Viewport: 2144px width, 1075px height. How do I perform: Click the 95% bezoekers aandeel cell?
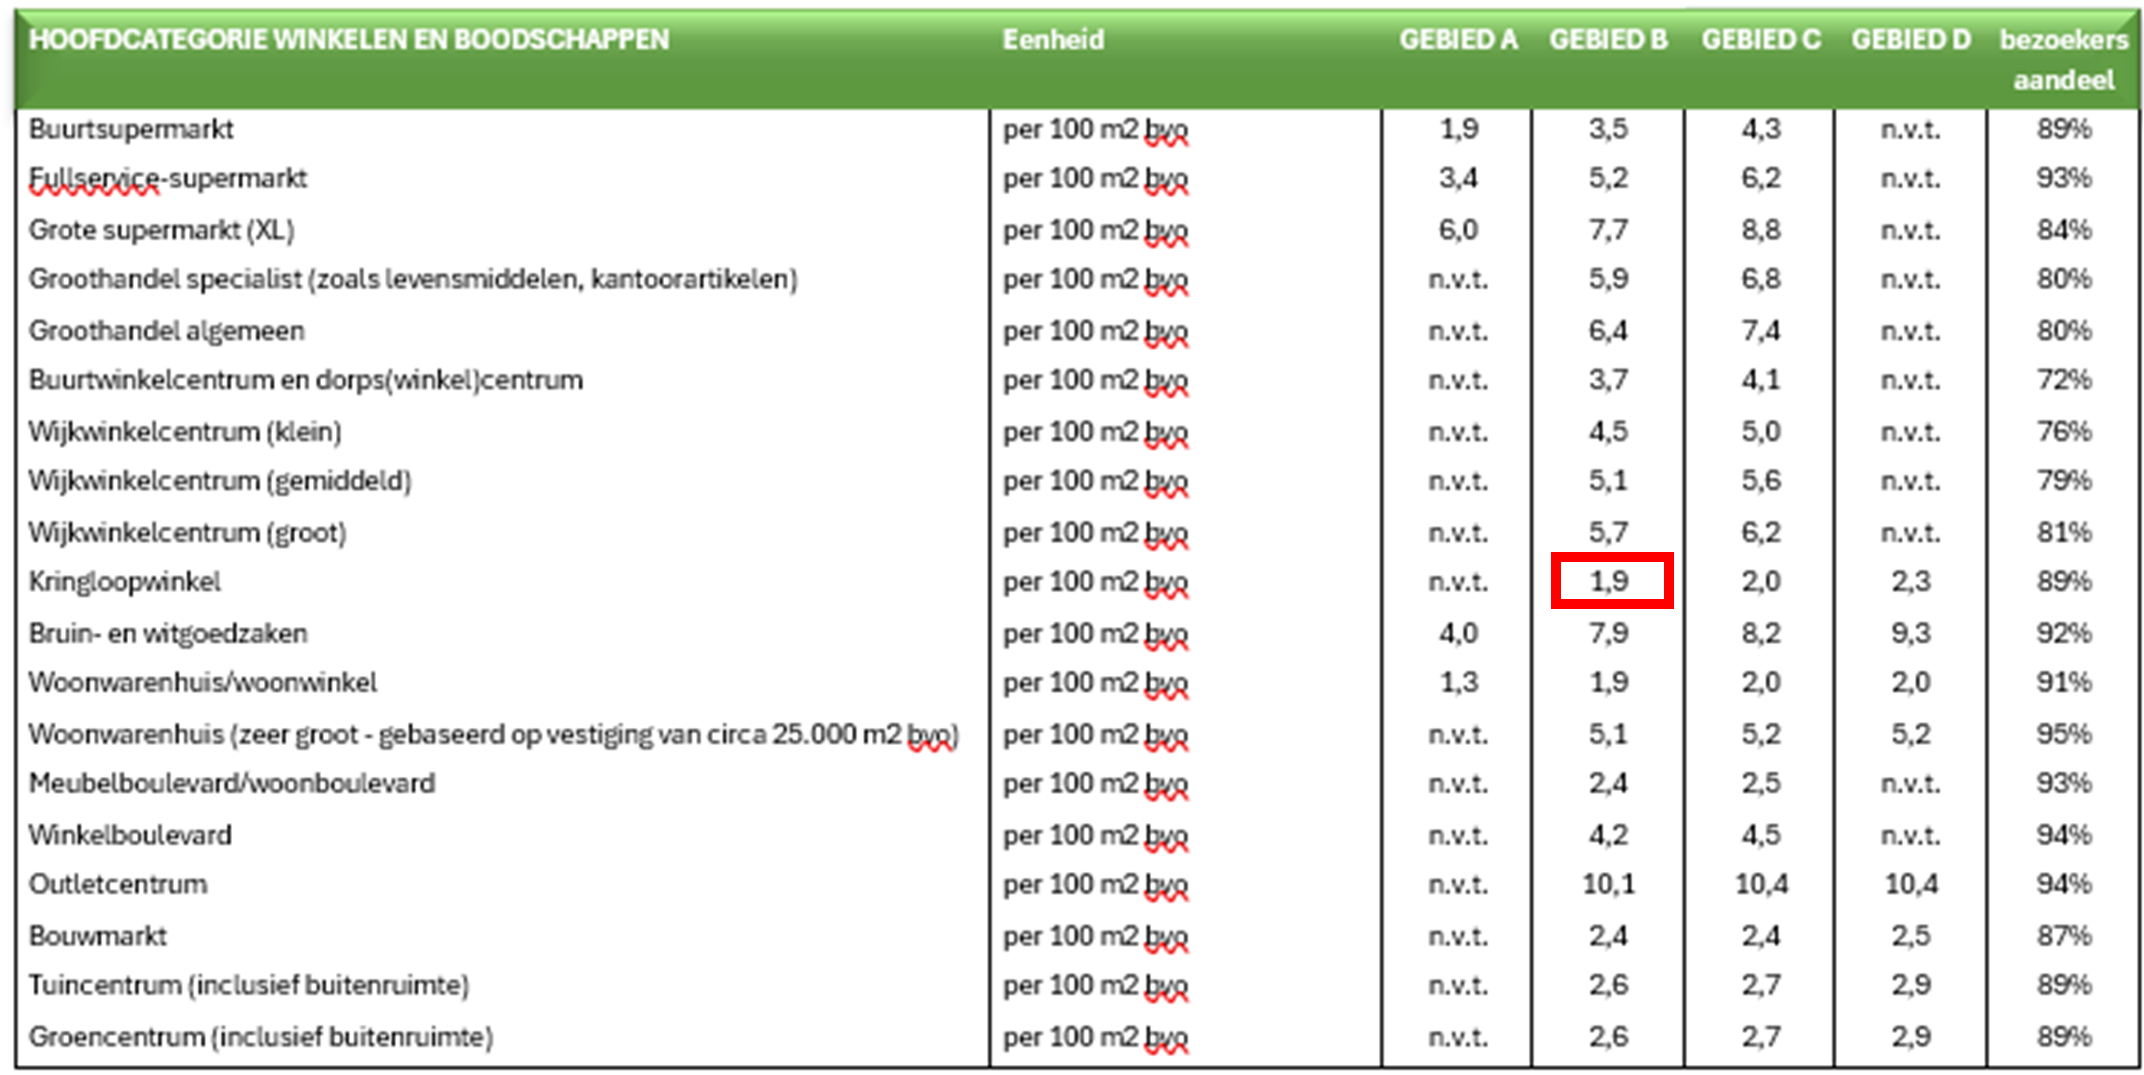[x=2063, y=734]
